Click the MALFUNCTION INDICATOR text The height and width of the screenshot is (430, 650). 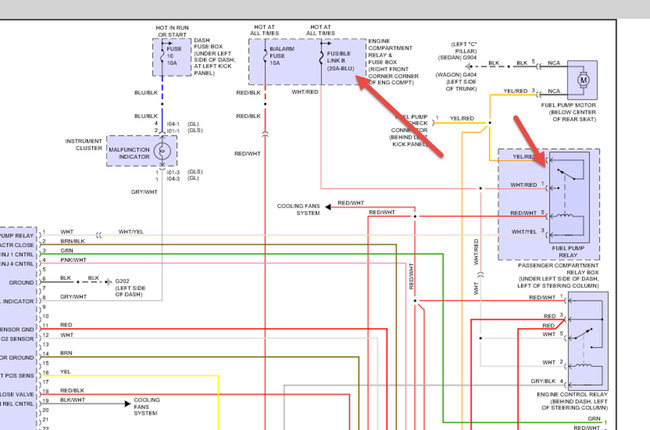point(129,153)
